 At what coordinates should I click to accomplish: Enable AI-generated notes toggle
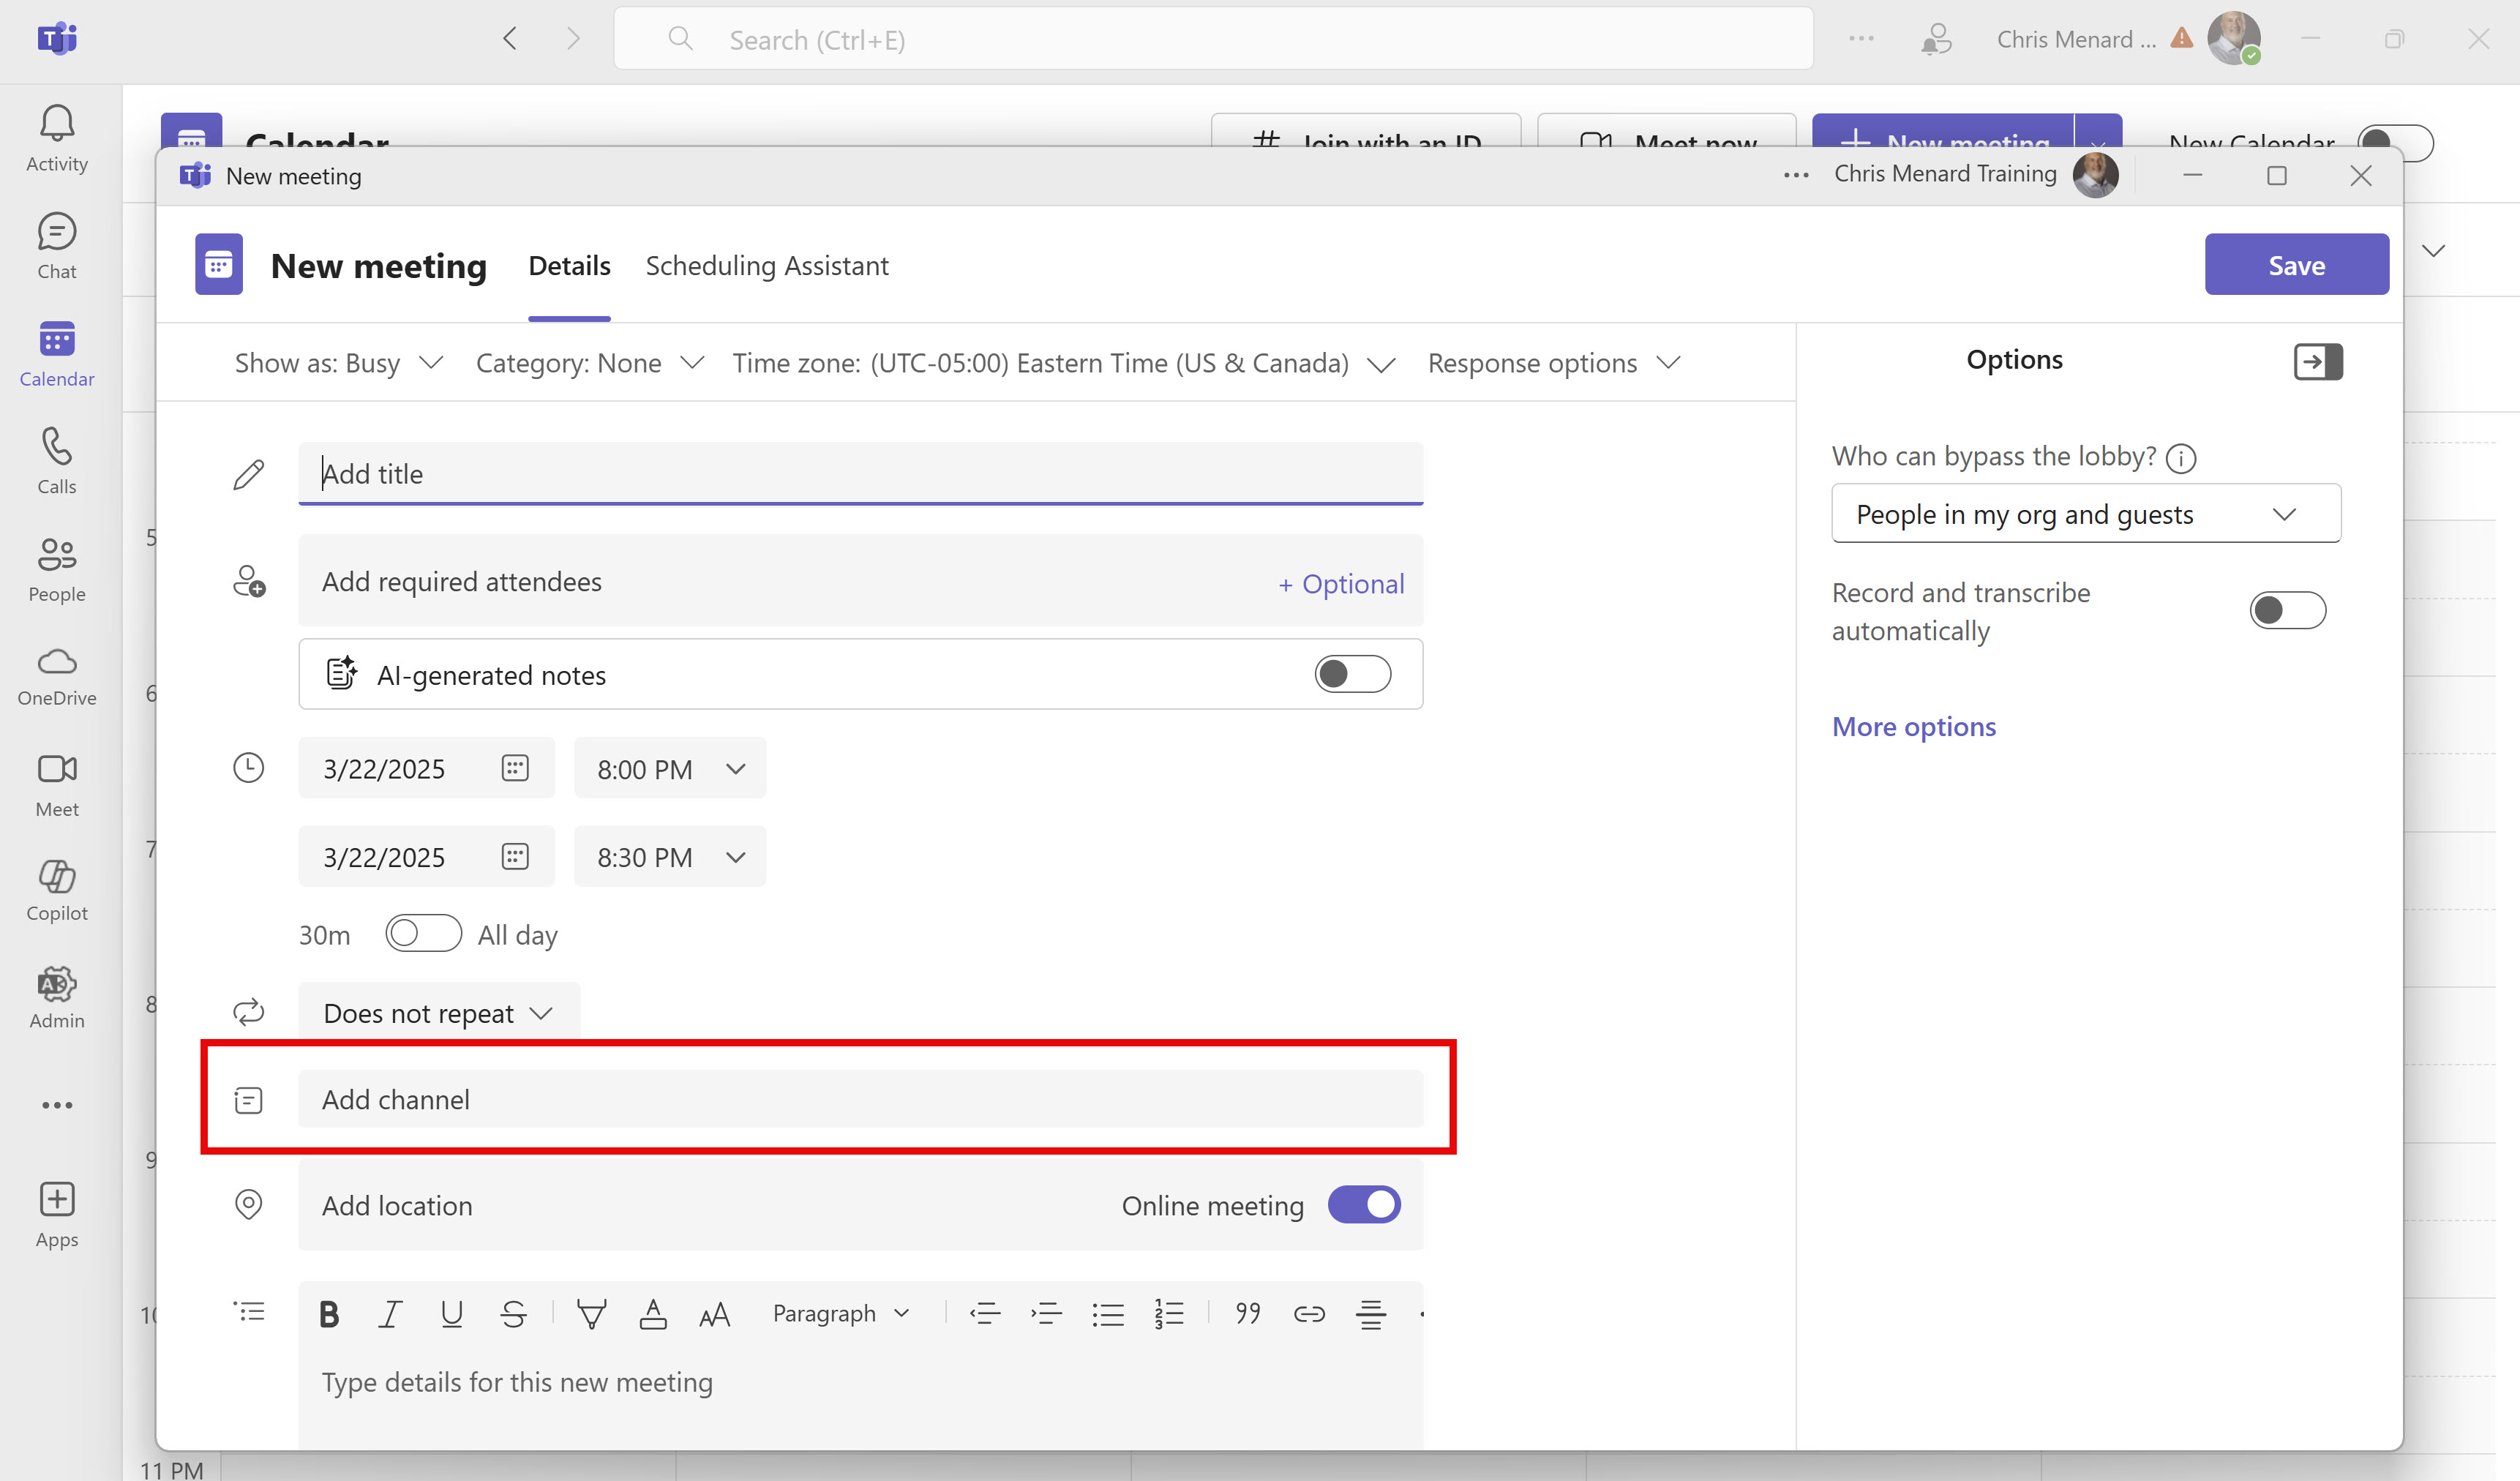[x=1352, y=674]
